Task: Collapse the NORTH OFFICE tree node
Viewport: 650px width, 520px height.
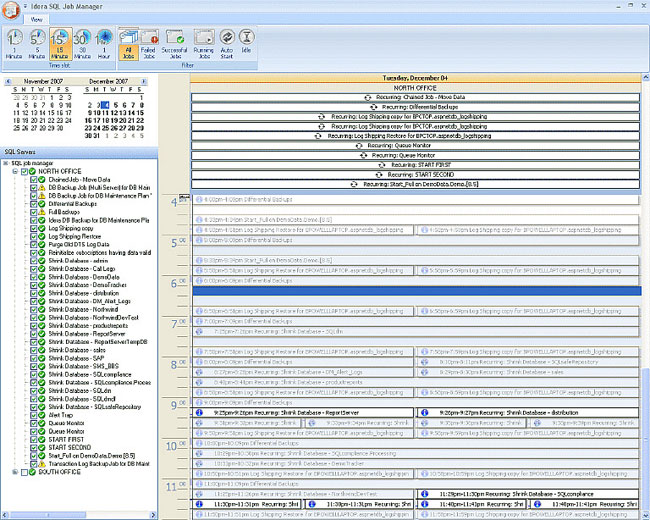Action: click(x=15, y=171)
